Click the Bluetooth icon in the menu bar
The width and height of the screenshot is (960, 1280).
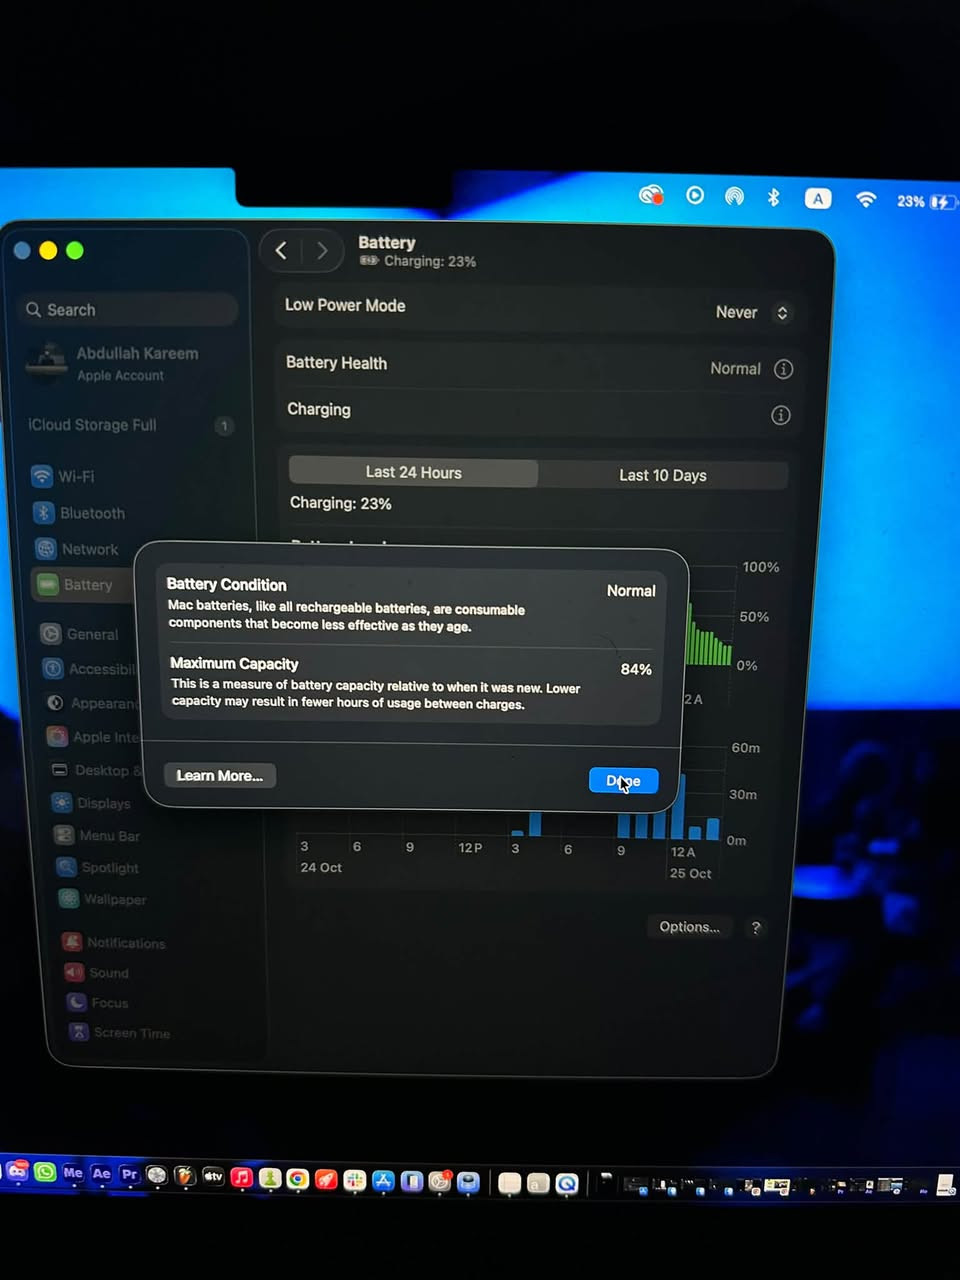(773, 197)
